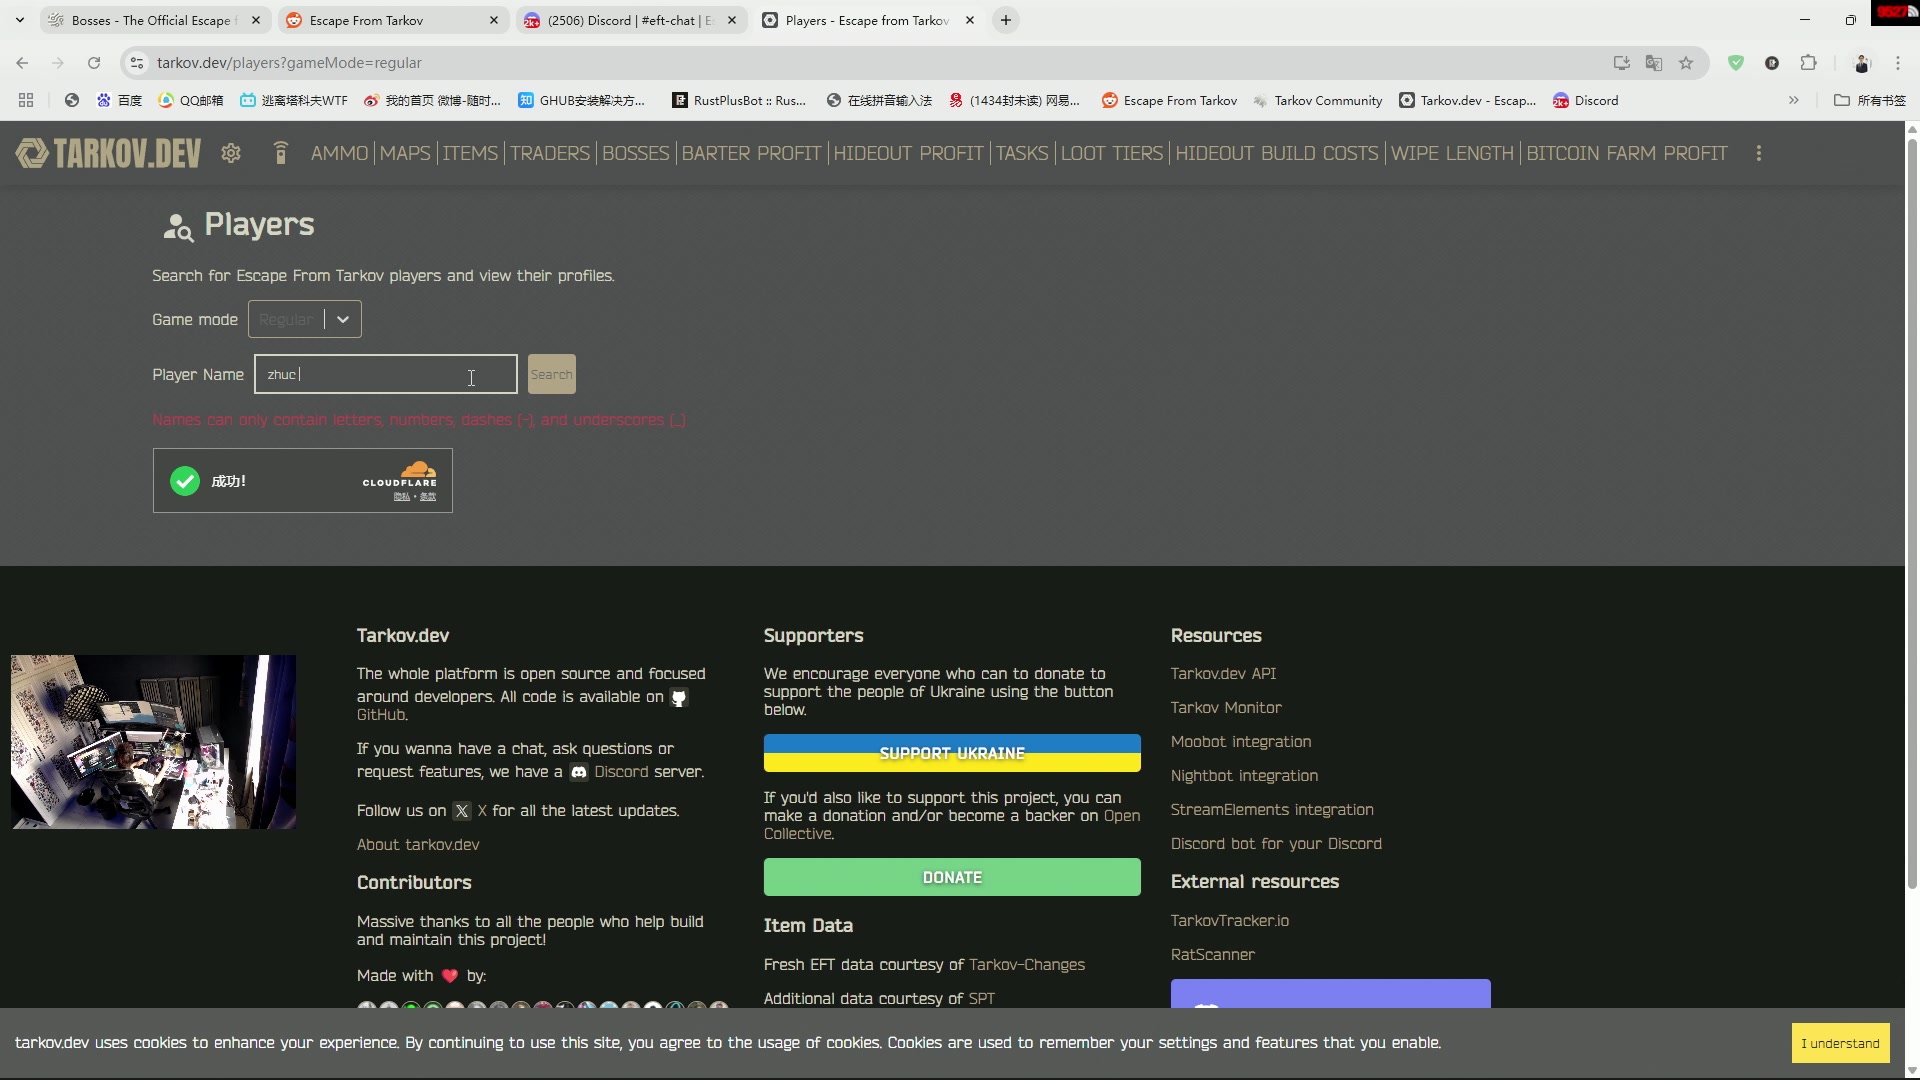Open the header three-dot overflow menu
Image resolution: width=1920 pixels, height=1080 pixels.
click(1759, 153)
